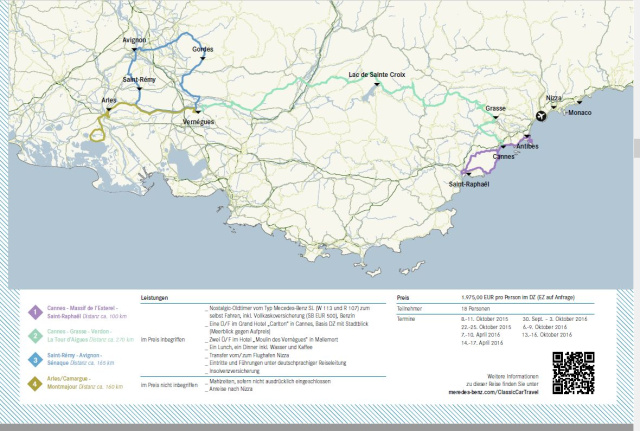This screenshot has height=431, width=640.
Task: Click the Avignon map marker
Action: click(x=136, y=48)
